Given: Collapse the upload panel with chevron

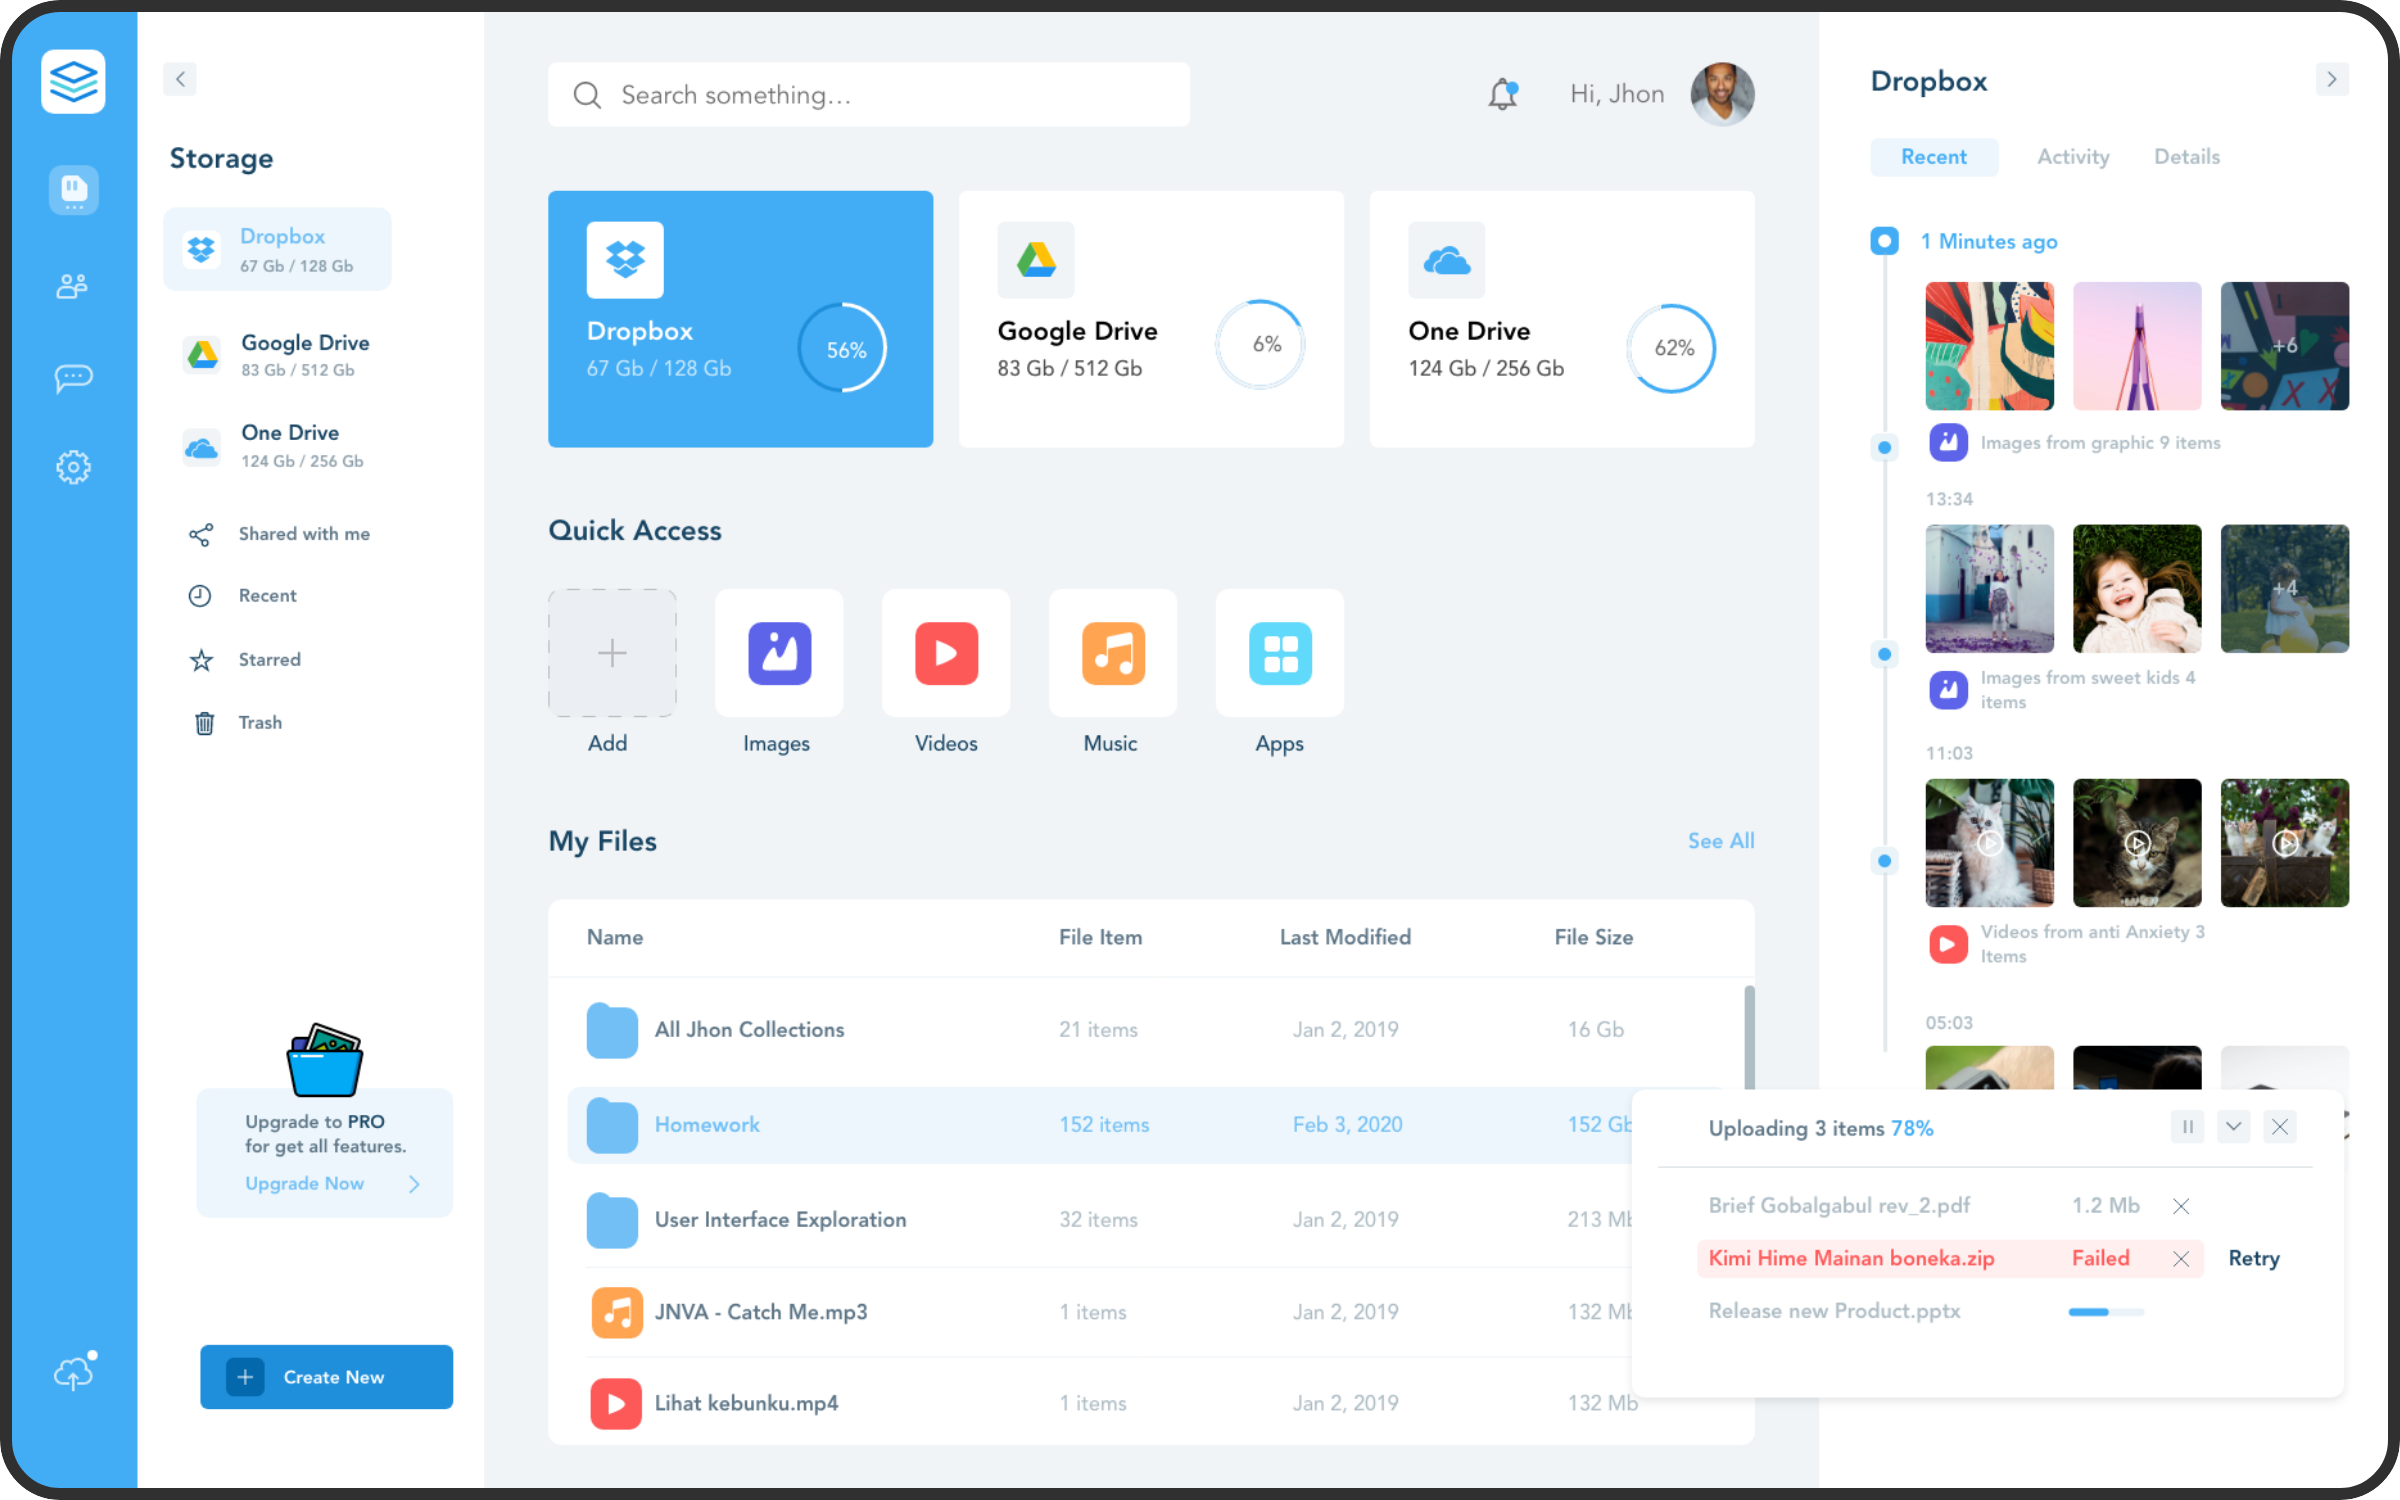Looking at the screenshot, I should pyautogui.click(x=2233, y=1128).
